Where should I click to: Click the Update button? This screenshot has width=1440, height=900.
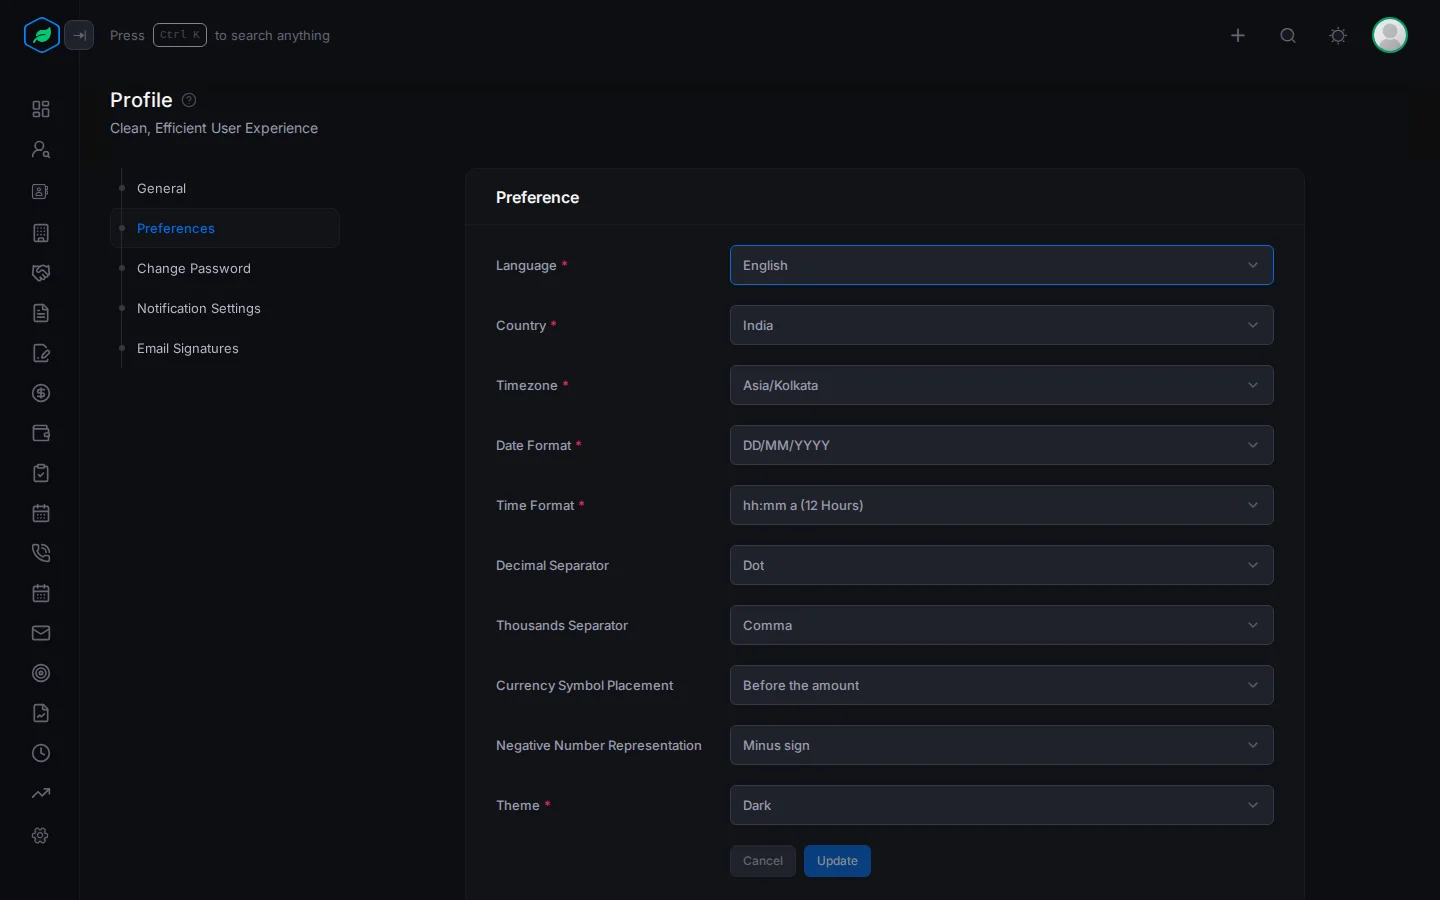837,861
